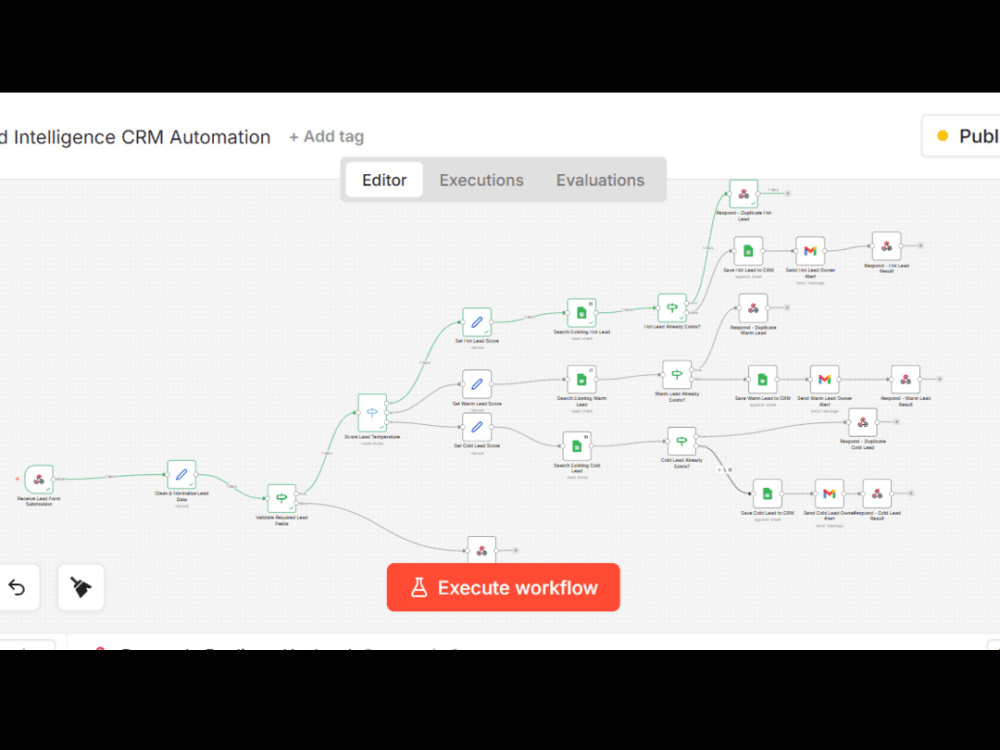This screenshot has width=1000, height=750.
Task: Open the Set Warm Lead Score node
Action: tap(477, 385)
